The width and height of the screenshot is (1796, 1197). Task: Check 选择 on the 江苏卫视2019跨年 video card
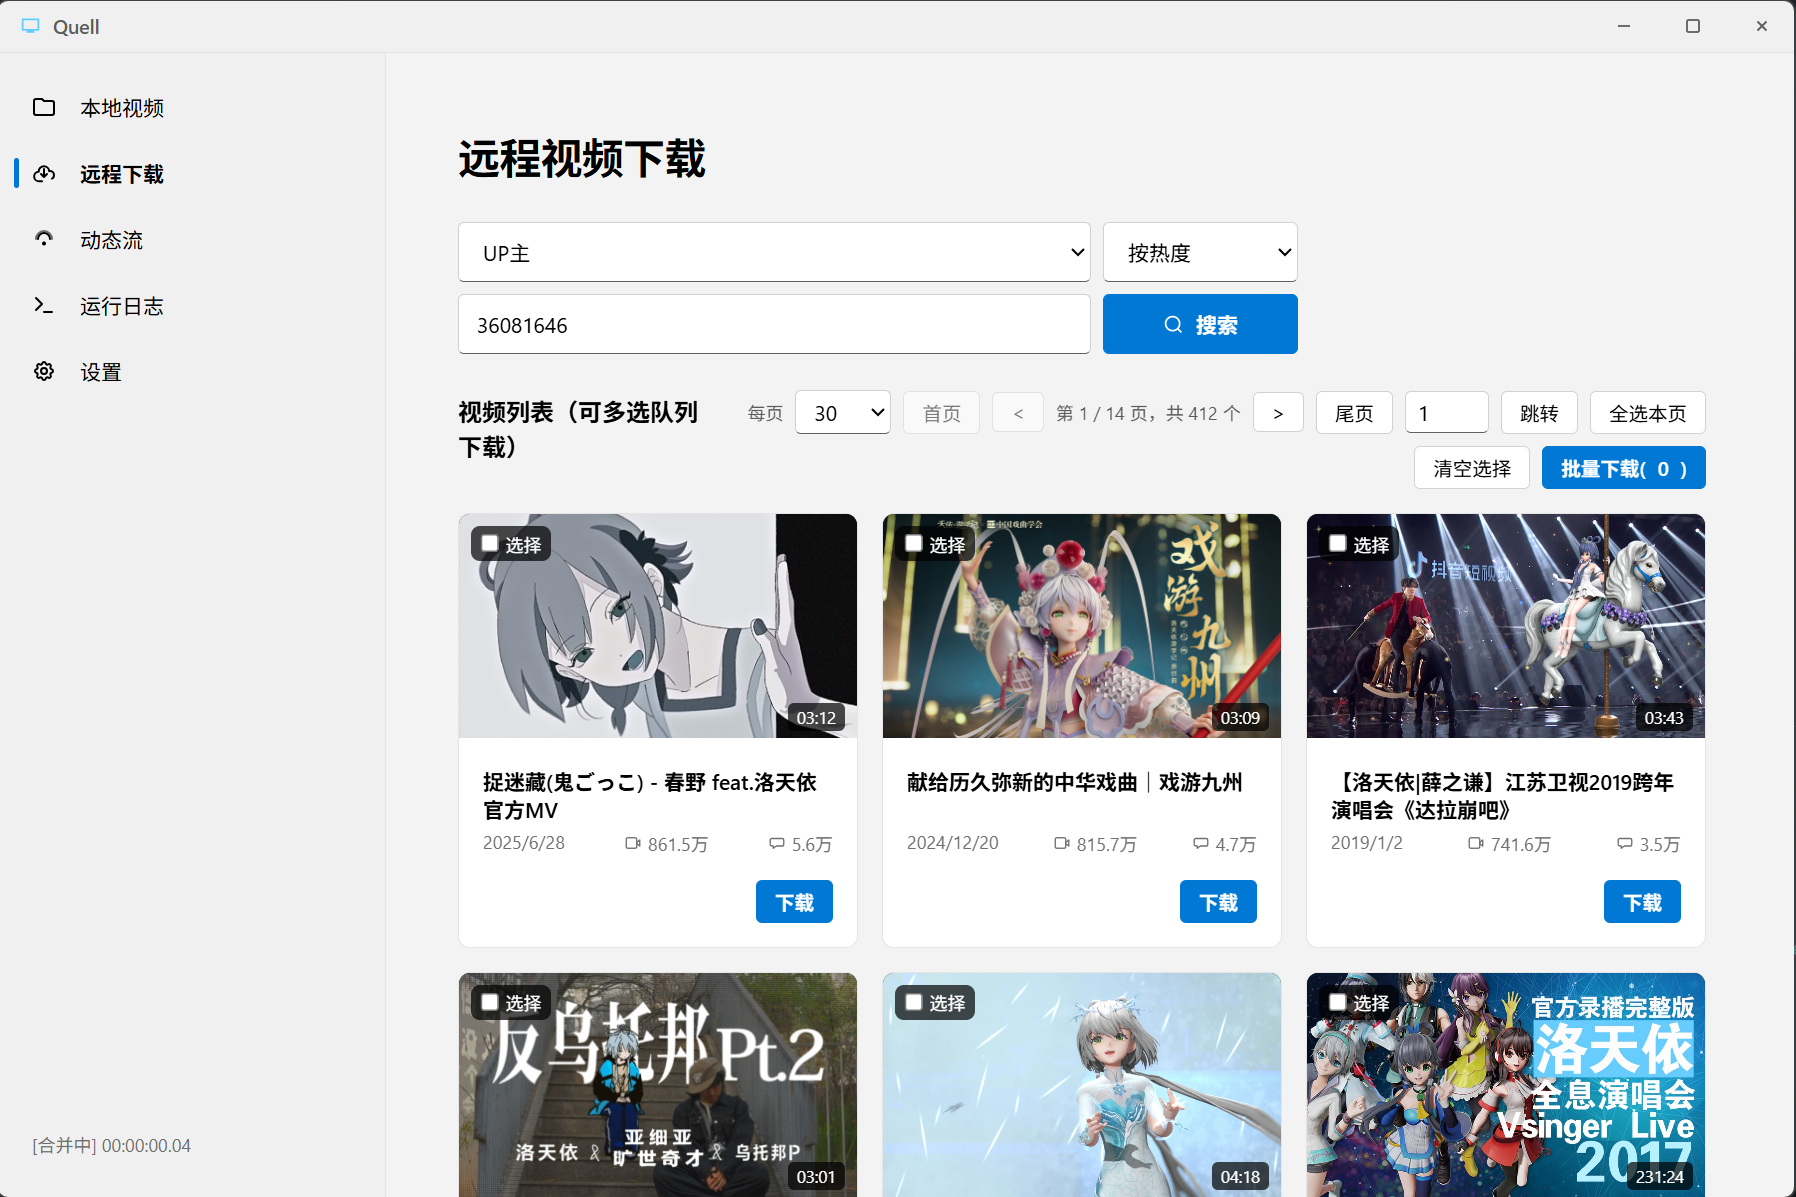[1337, 543]
